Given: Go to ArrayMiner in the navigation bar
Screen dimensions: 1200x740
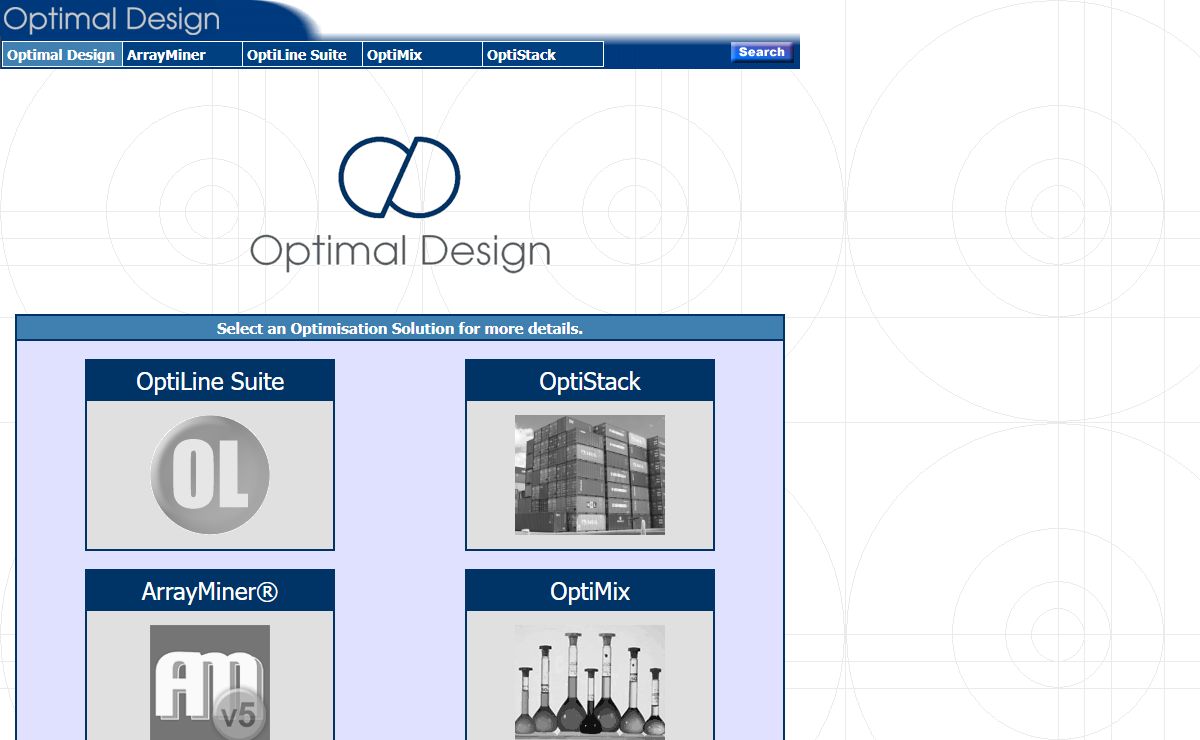Looking at the screenshot, I should pyautogui.click(x=166, y=55).
